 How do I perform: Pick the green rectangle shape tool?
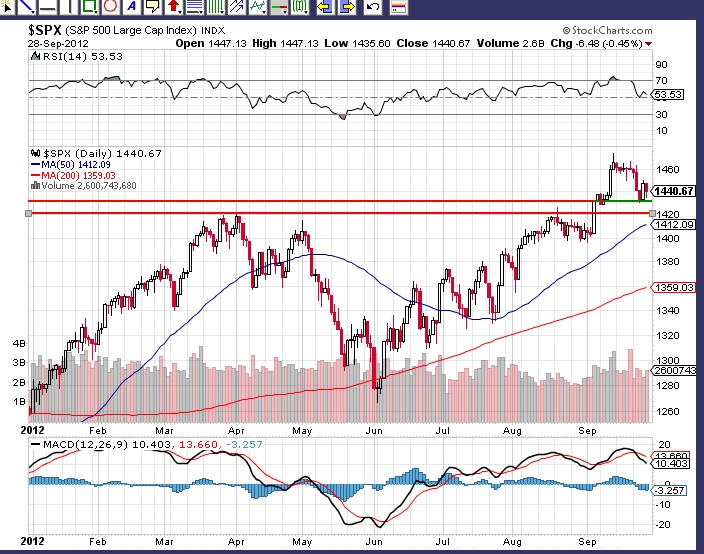click(89, 7)
